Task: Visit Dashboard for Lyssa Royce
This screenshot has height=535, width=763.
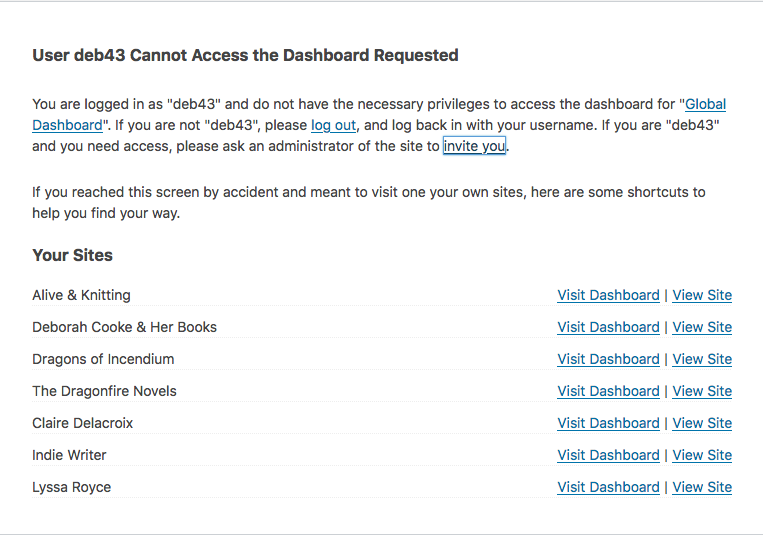Action: (x=608, y=487)
